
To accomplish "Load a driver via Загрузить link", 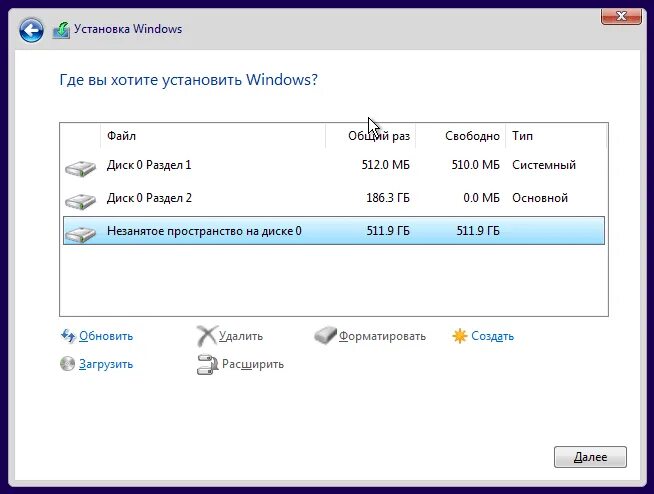I will tap(106, 364).
